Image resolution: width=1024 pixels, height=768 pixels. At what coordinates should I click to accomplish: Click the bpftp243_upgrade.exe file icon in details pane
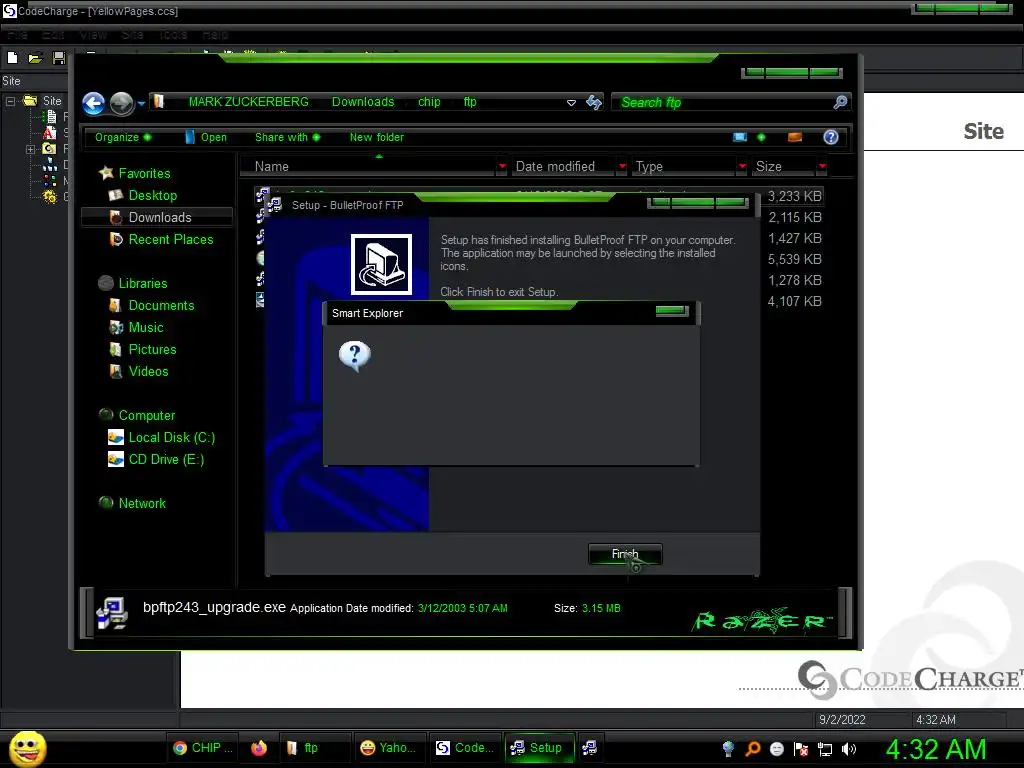click(112, 614)
